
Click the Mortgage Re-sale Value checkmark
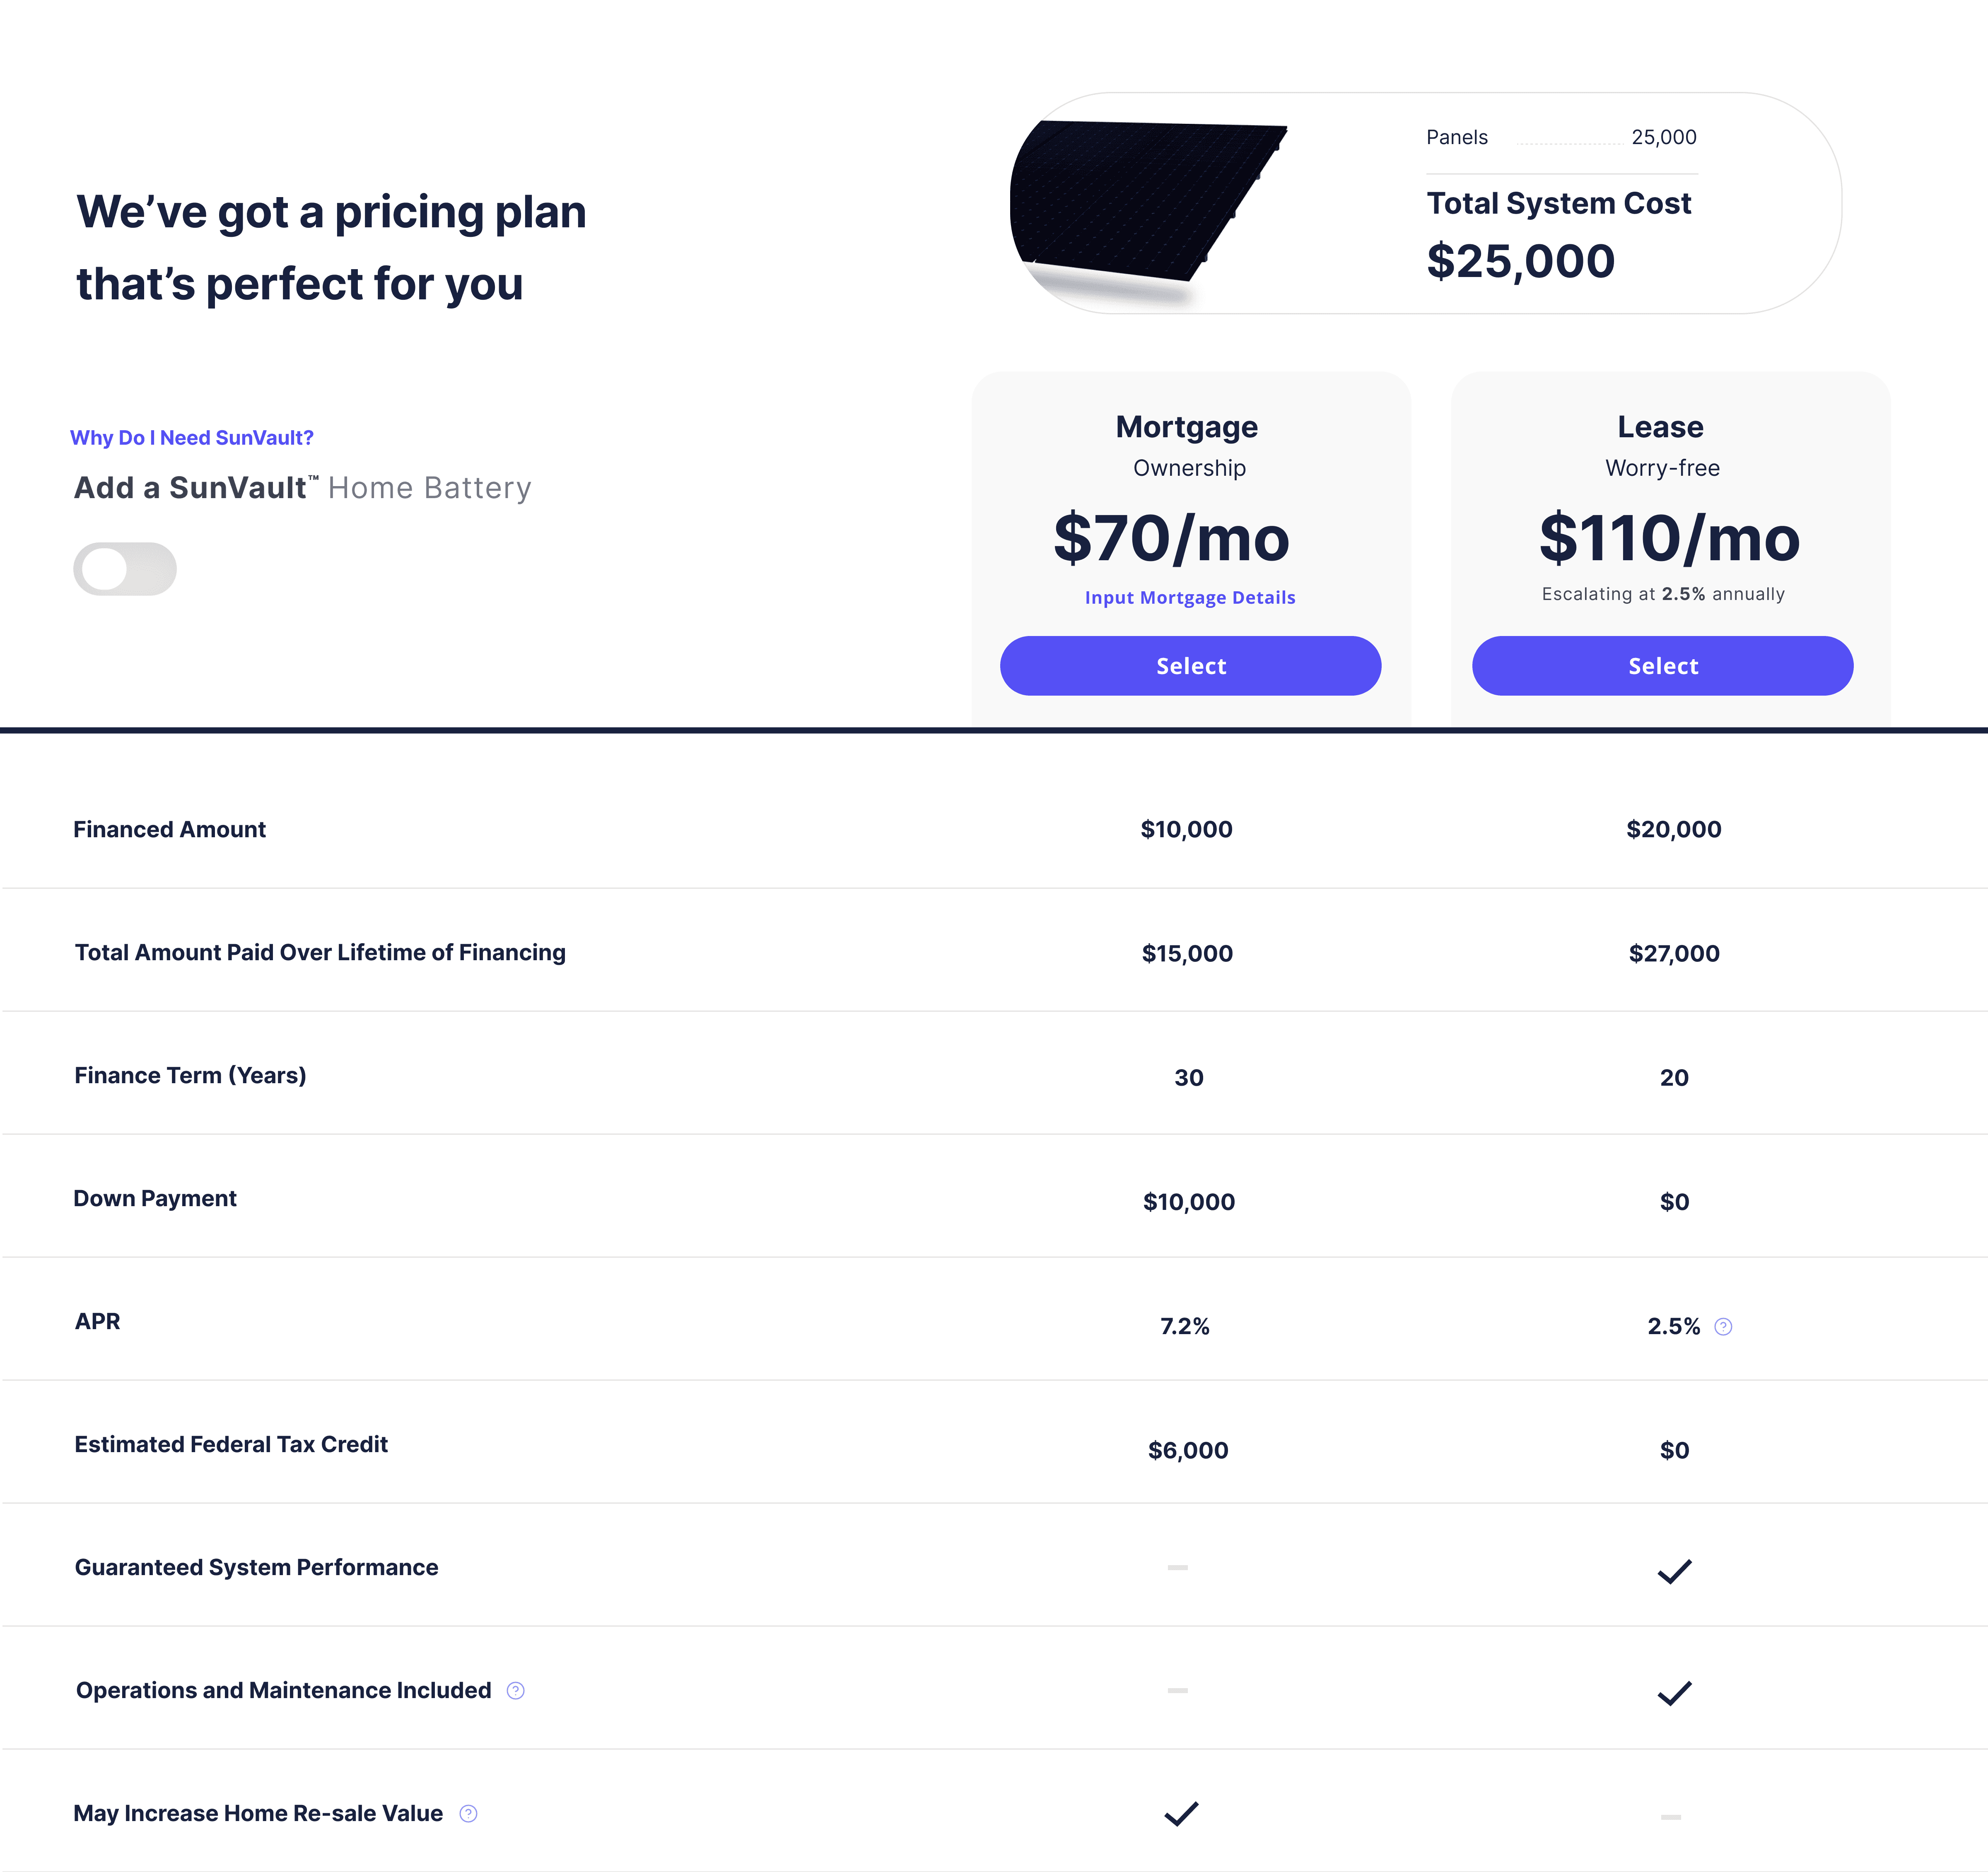[1181, 1813]
